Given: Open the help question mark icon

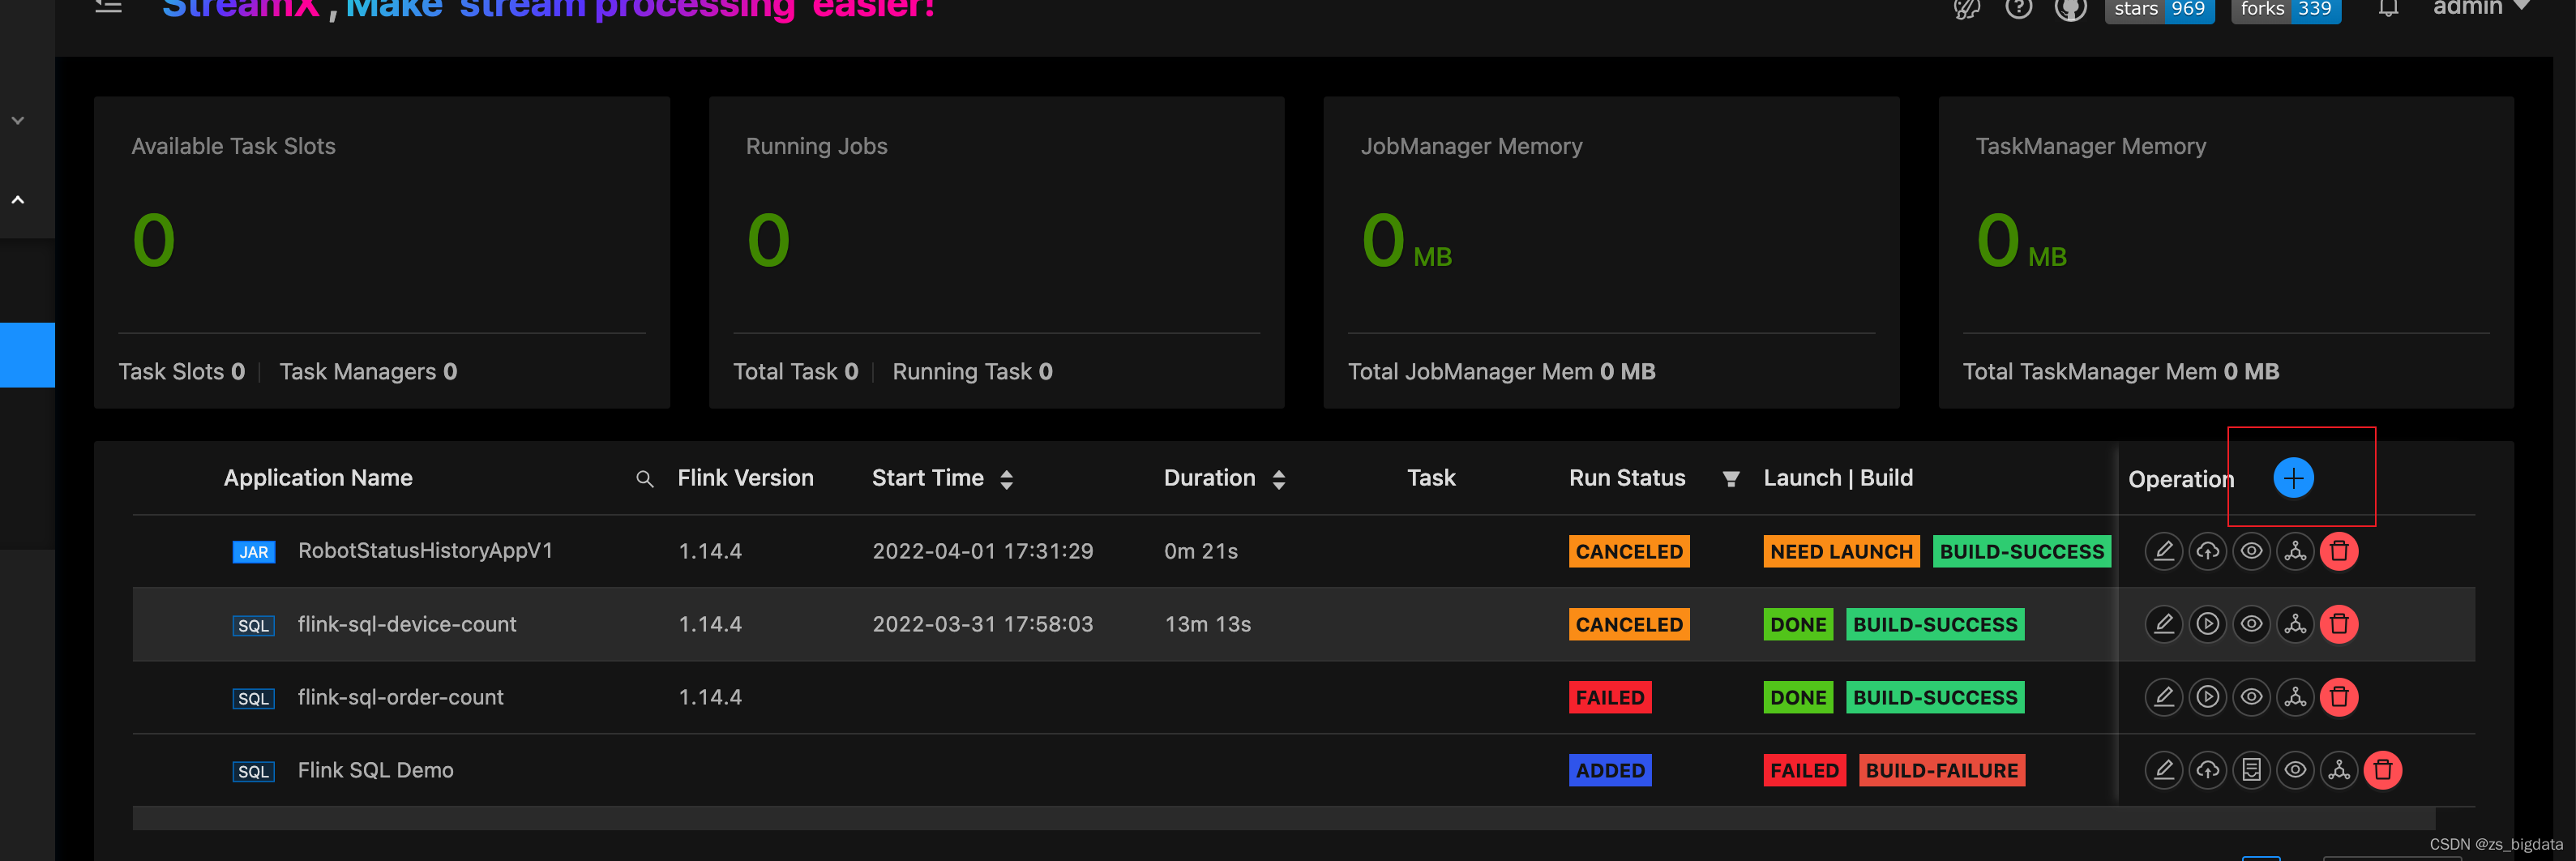Looking at the screenshot, I should (2018, 8).
